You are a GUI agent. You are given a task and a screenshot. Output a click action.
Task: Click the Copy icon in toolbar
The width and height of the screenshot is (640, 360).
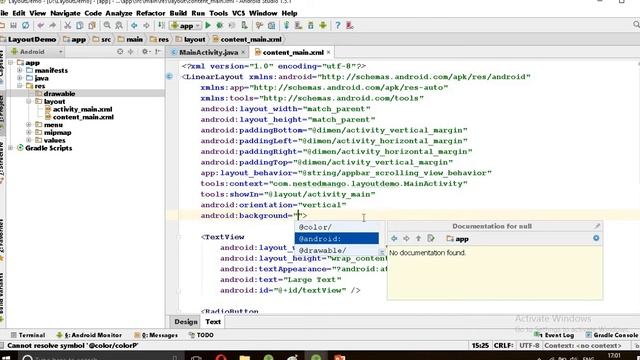[80, 26]
